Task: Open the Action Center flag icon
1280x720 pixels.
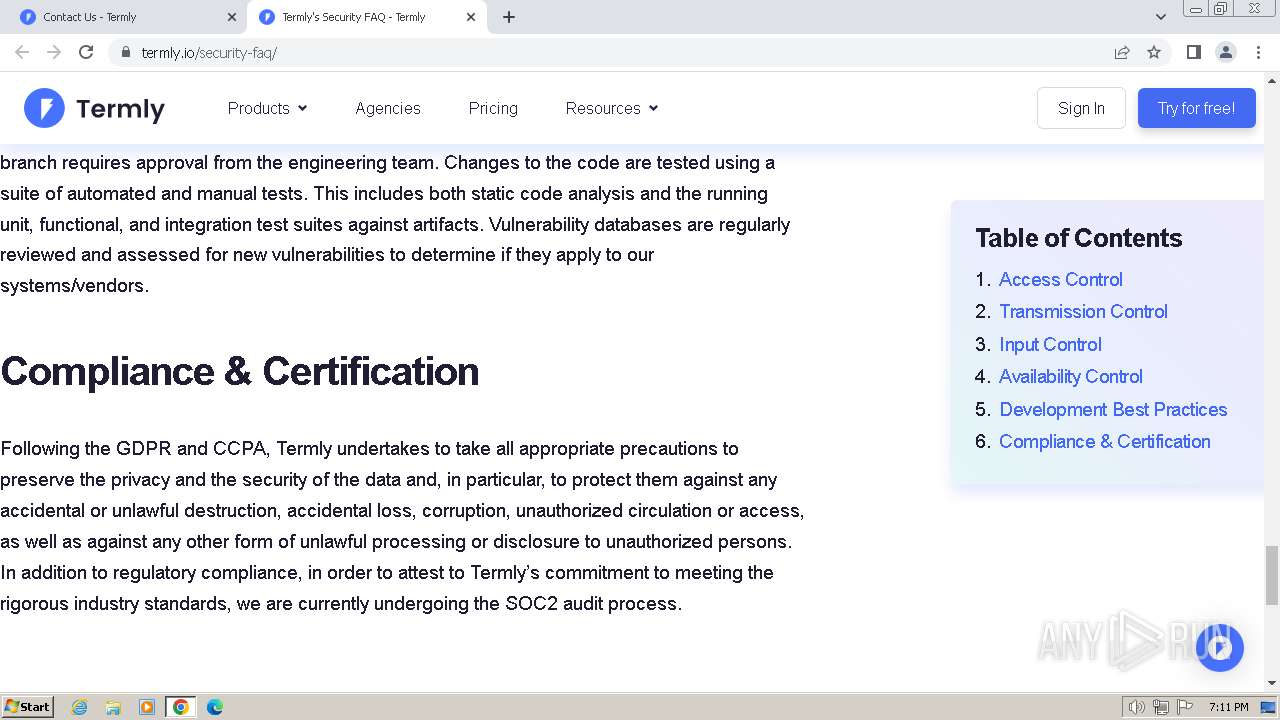Action: pyautogui.click(x=1185, y=707)
